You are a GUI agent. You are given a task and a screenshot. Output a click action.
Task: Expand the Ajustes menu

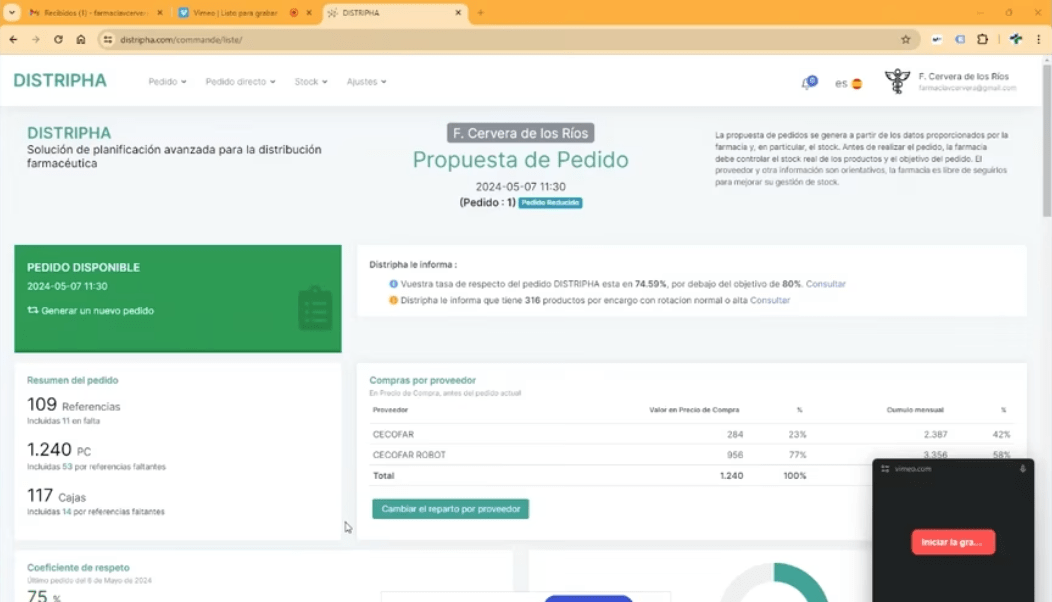click(x=366, y=81)
